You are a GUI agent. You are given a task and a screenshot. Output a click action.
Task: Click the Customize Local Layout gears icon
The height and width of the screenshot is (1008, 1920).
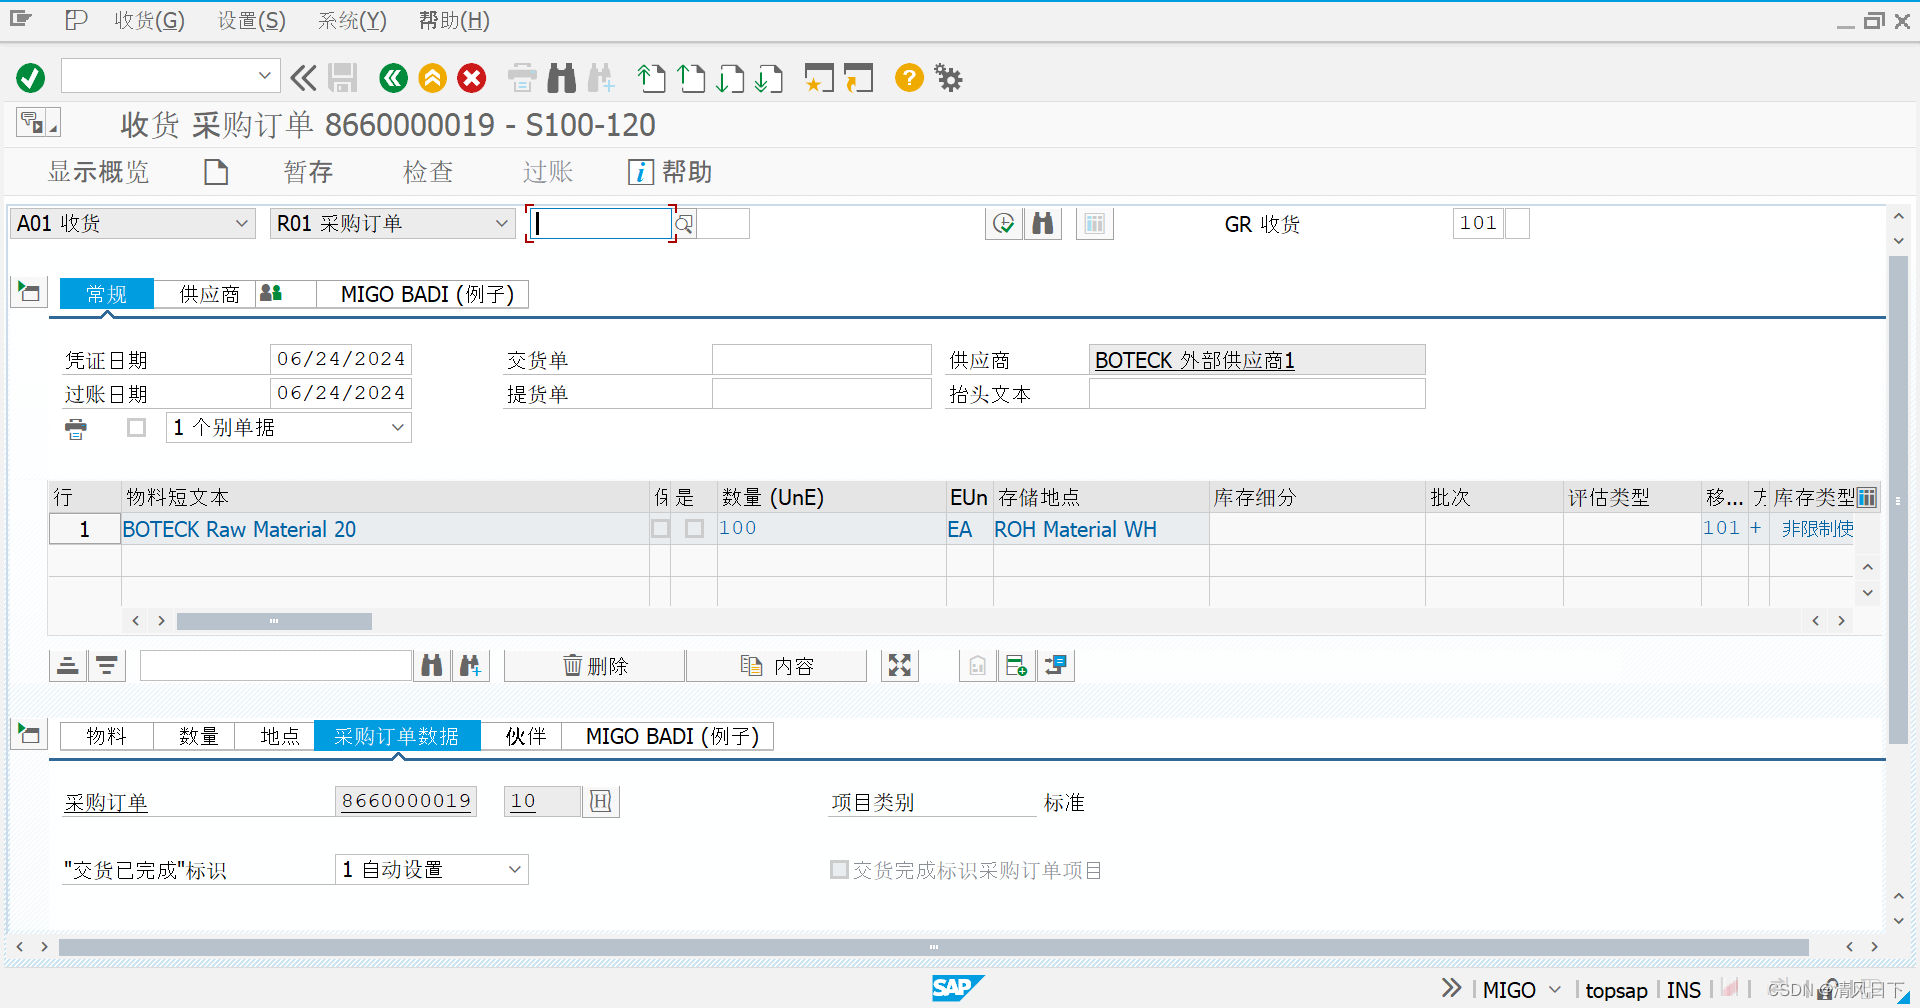[948, 78]
